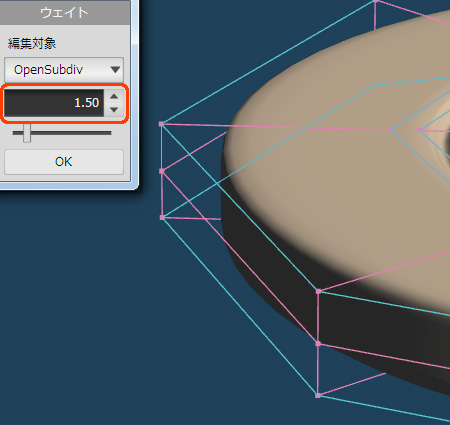This screenshot has width=450, height=425.
Task: Click the weight slider handle
Action: click(x=27, y=133)
